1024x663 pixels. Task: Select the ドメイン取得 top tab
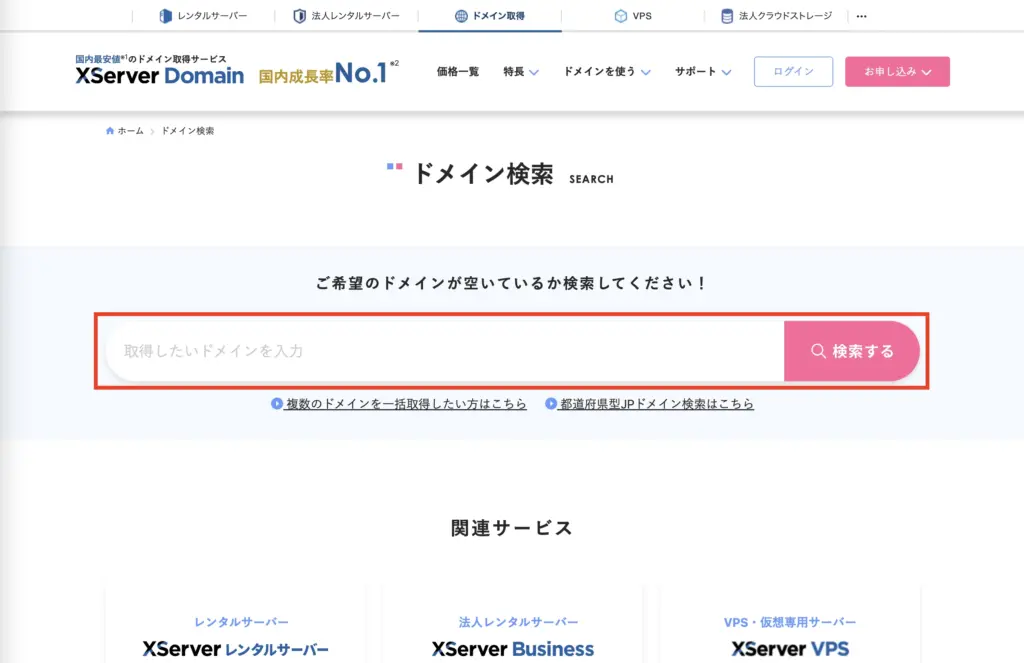pyautogui.click(x=490, y=16)
